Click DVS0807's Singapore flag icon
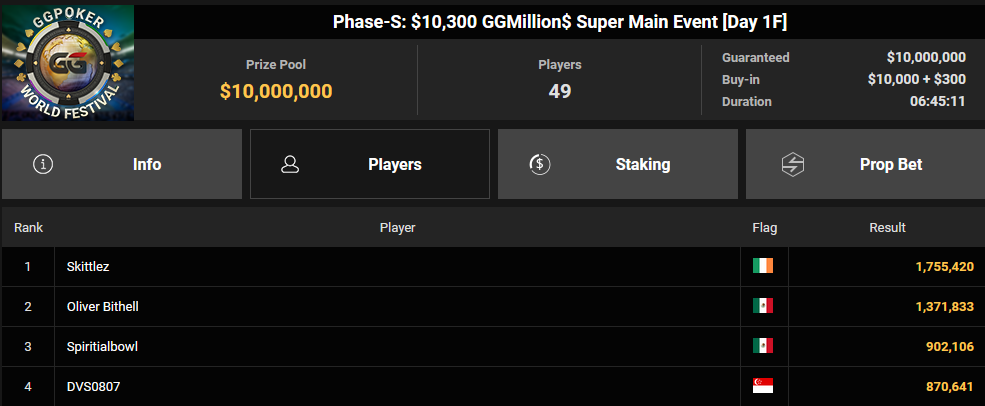985x406 pixels. (x=763, y=386)
